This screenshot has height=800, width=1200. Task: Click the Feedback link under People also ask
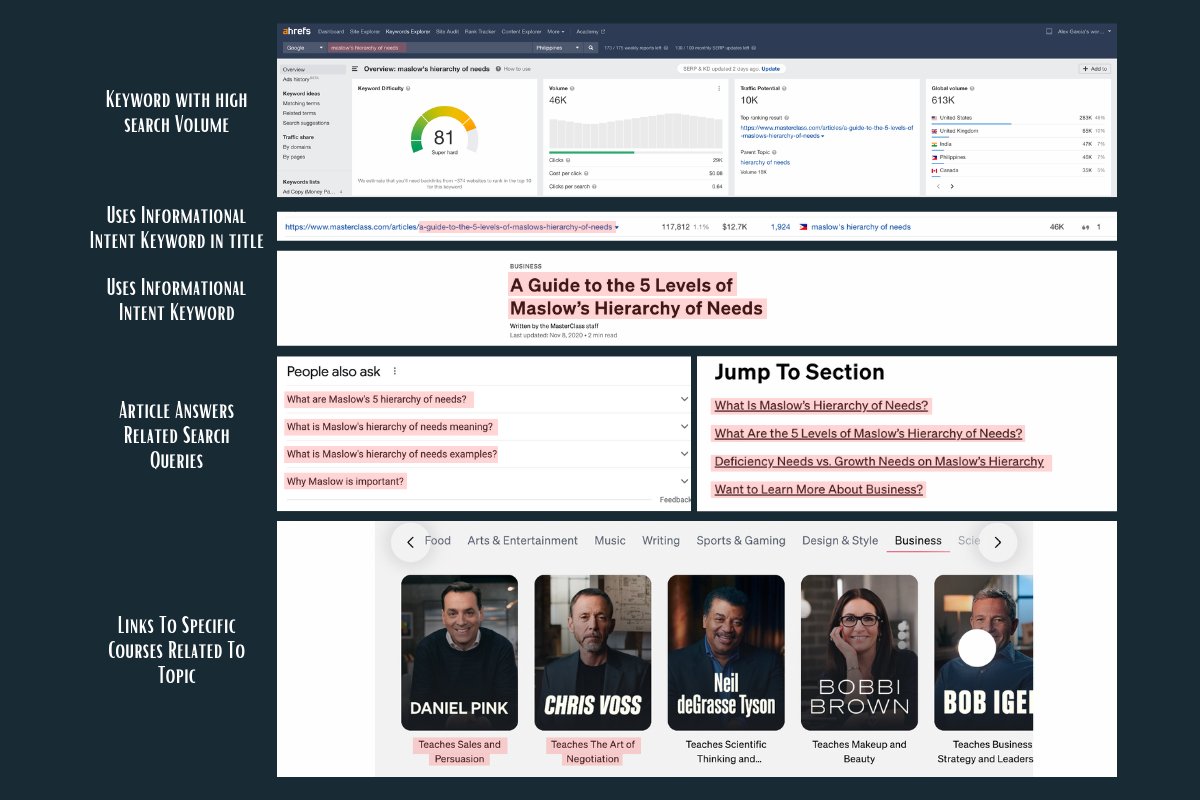[674, 500]
